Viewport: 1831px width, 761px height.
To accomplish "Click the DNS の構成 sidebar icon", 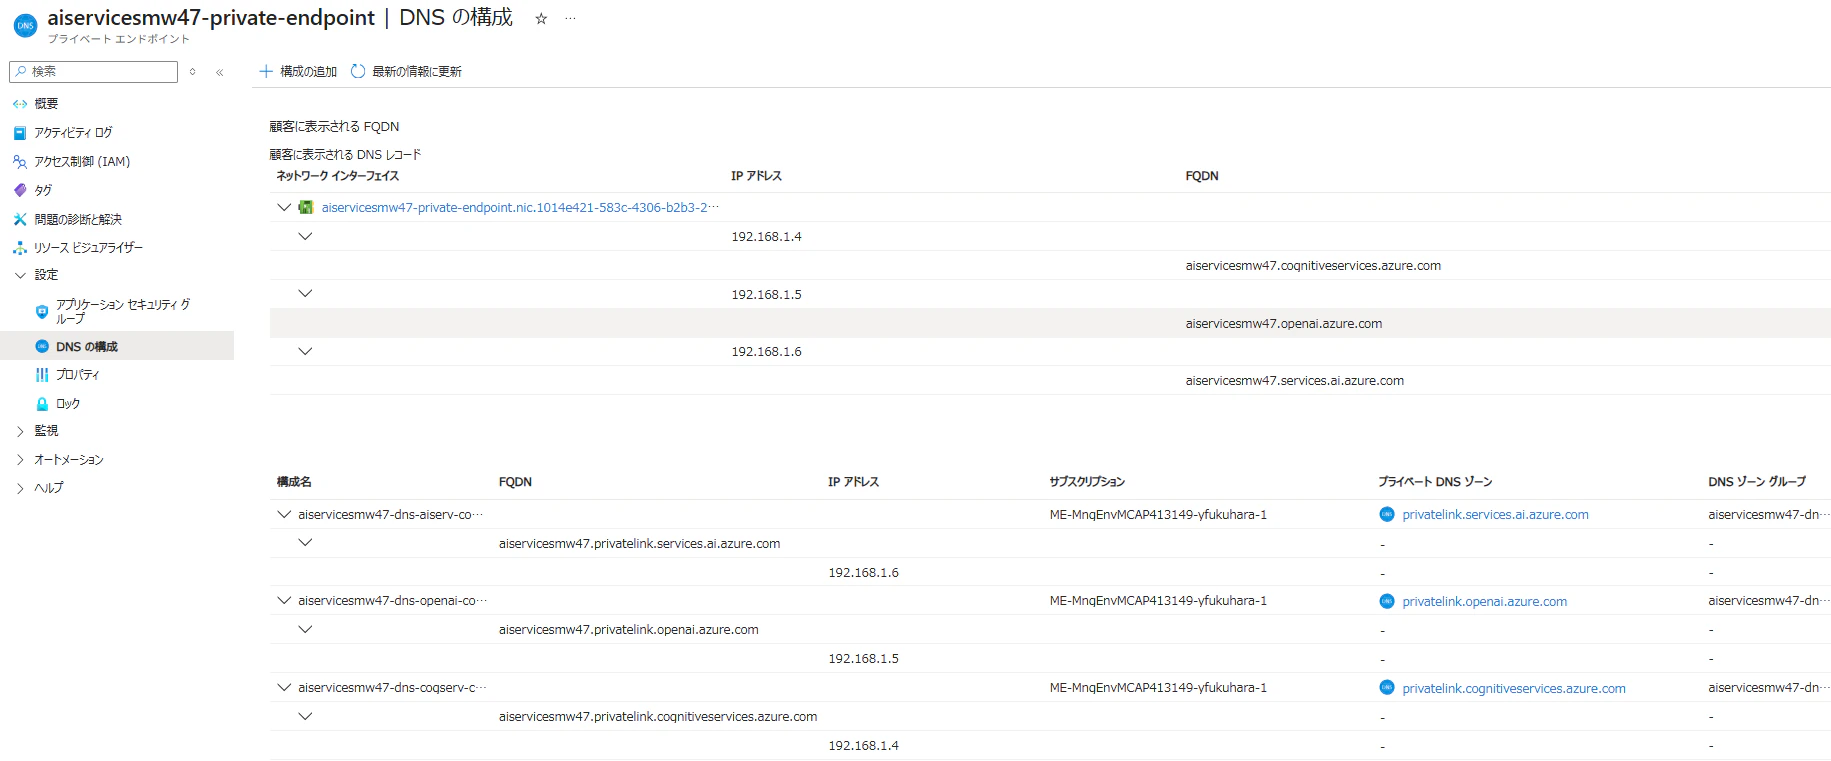I will (42, 346).
